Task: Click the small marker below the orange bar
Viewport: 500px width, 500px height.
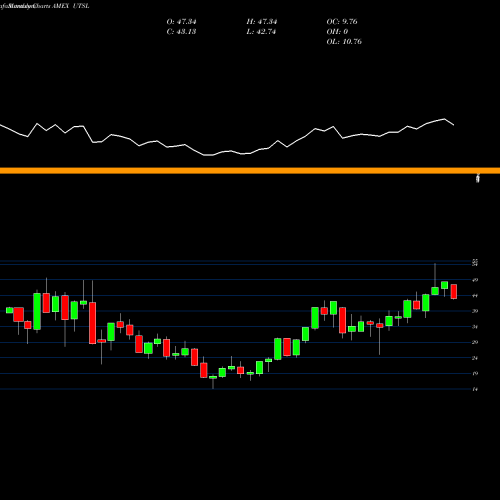Action: coord(478,178)
